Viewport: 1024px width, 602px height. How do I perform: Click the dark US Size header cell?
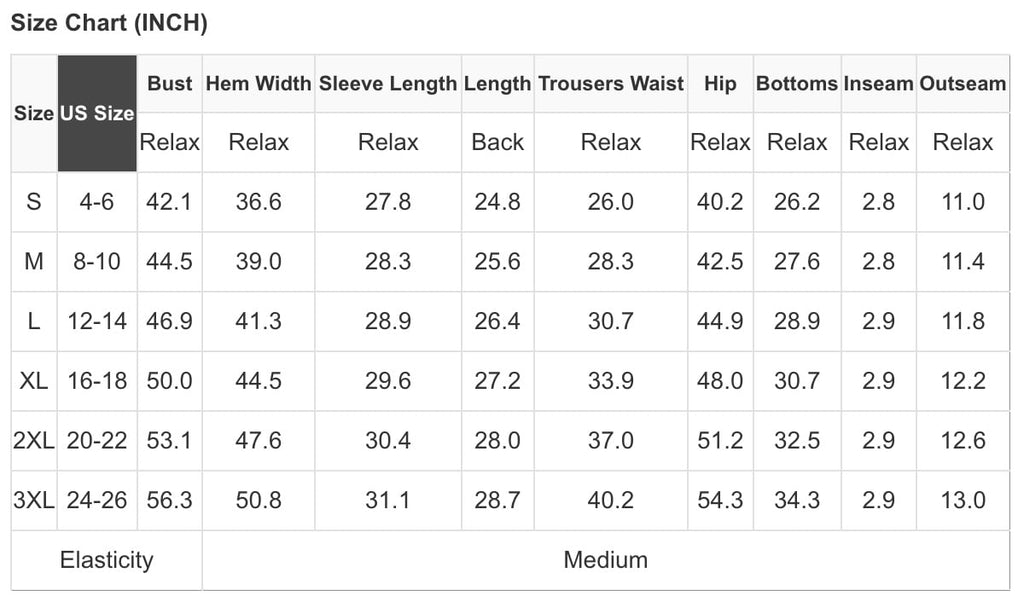click(97, 113)
